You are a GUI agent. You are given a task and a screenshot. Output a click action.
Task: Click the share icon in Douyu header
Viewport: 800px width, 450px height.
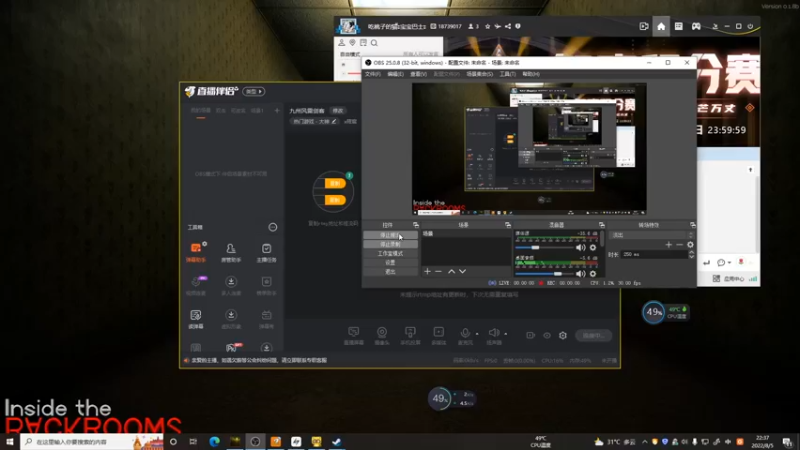pyautogui.click(x=508, y=26)
